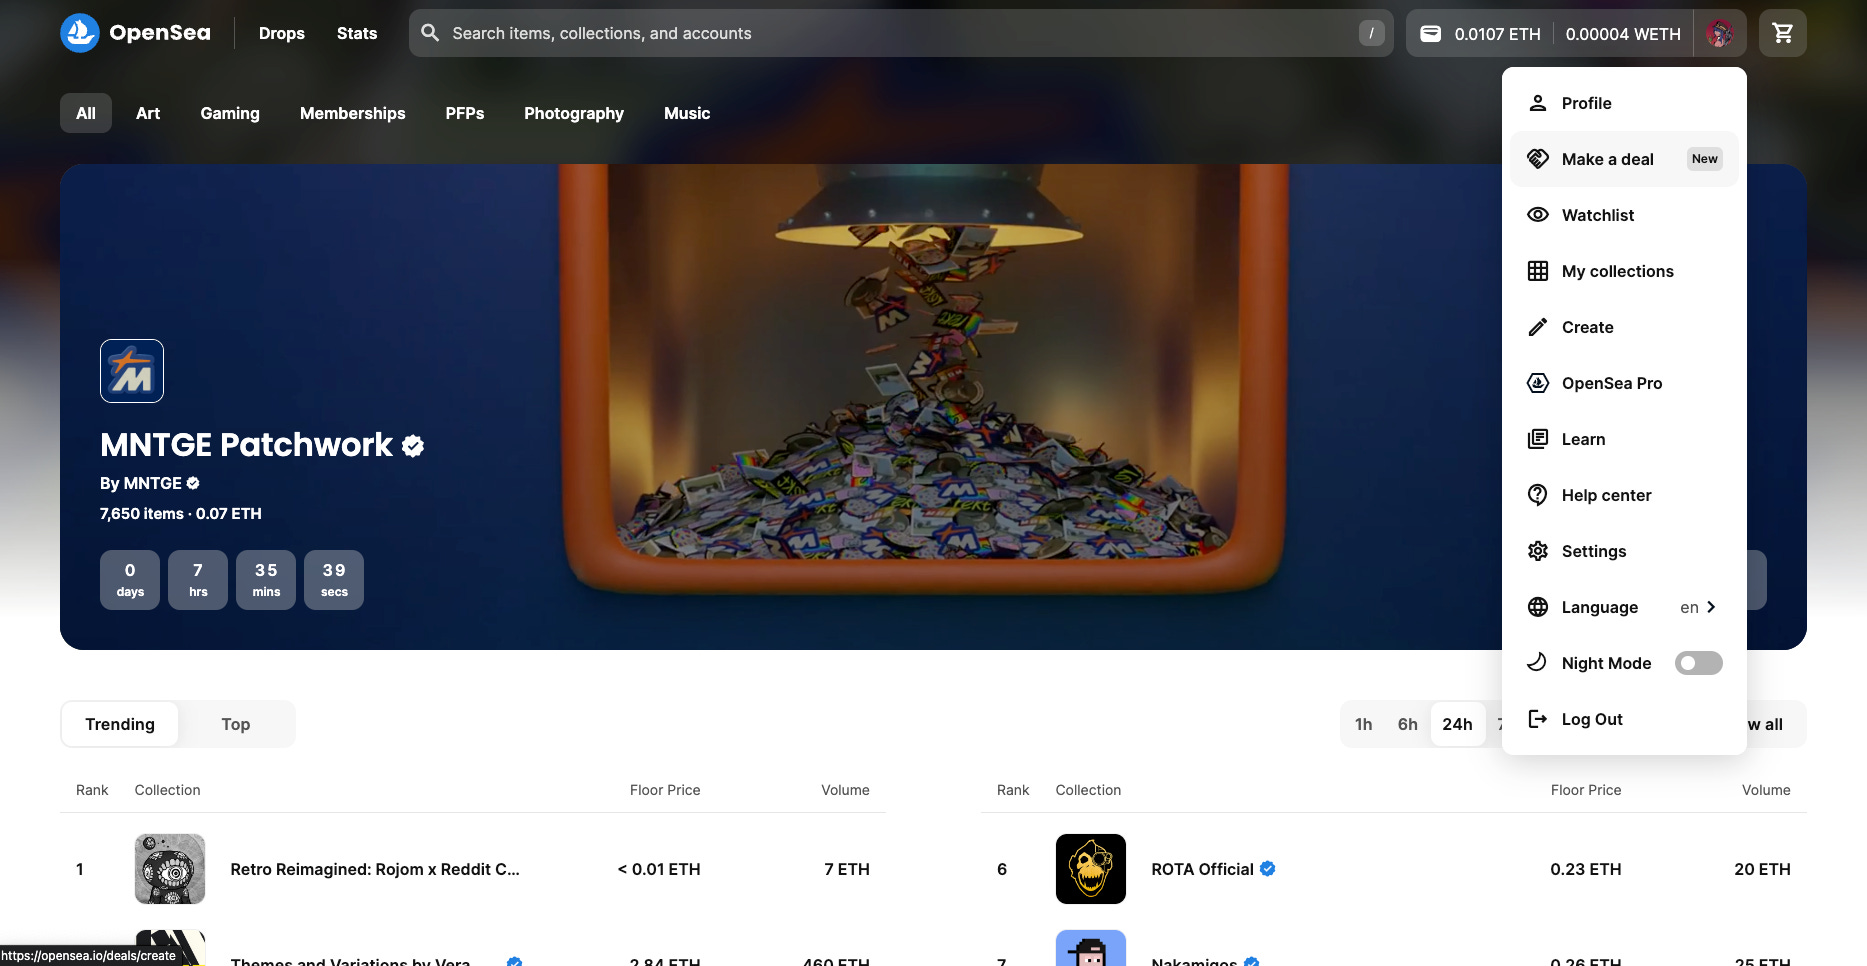Click the Night Mode moon icon
The image size is (1867, 966).
click(1538, 663)
